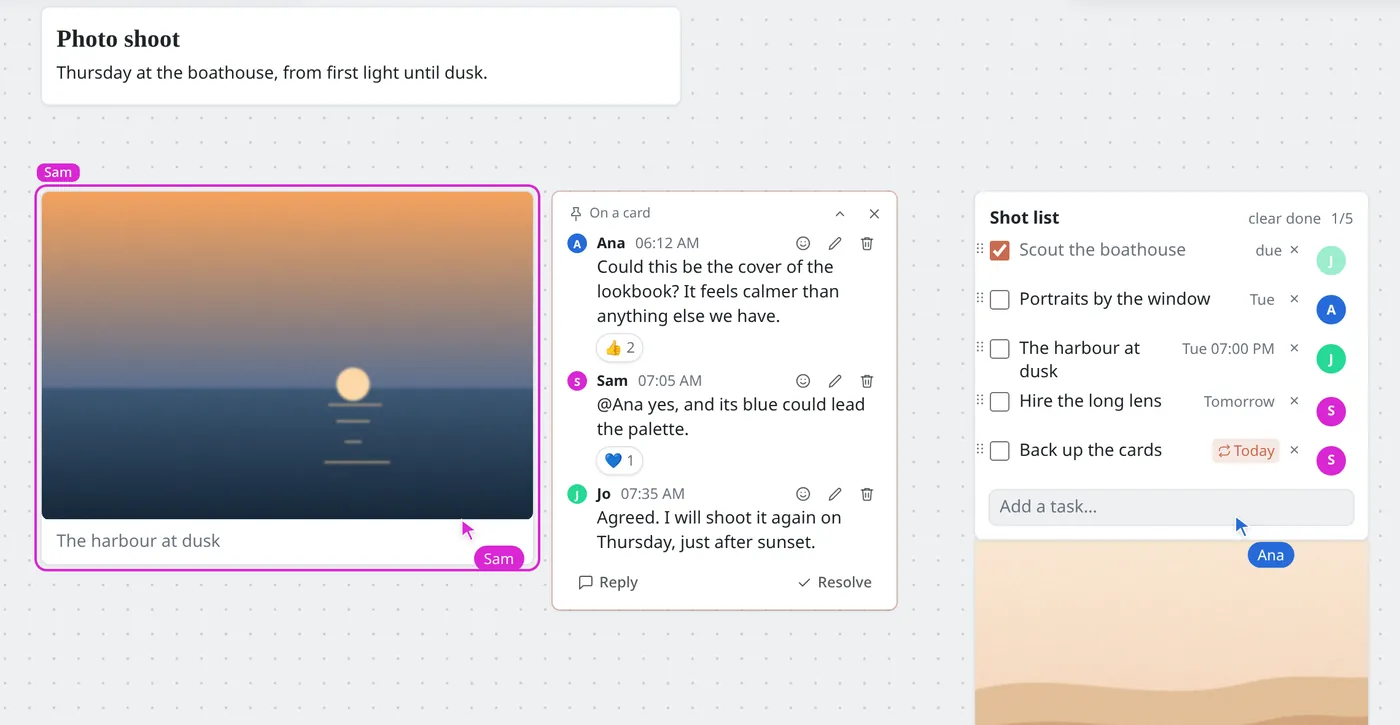
Task: Mark Hire the long lens as done
Action: coord(999,402)
